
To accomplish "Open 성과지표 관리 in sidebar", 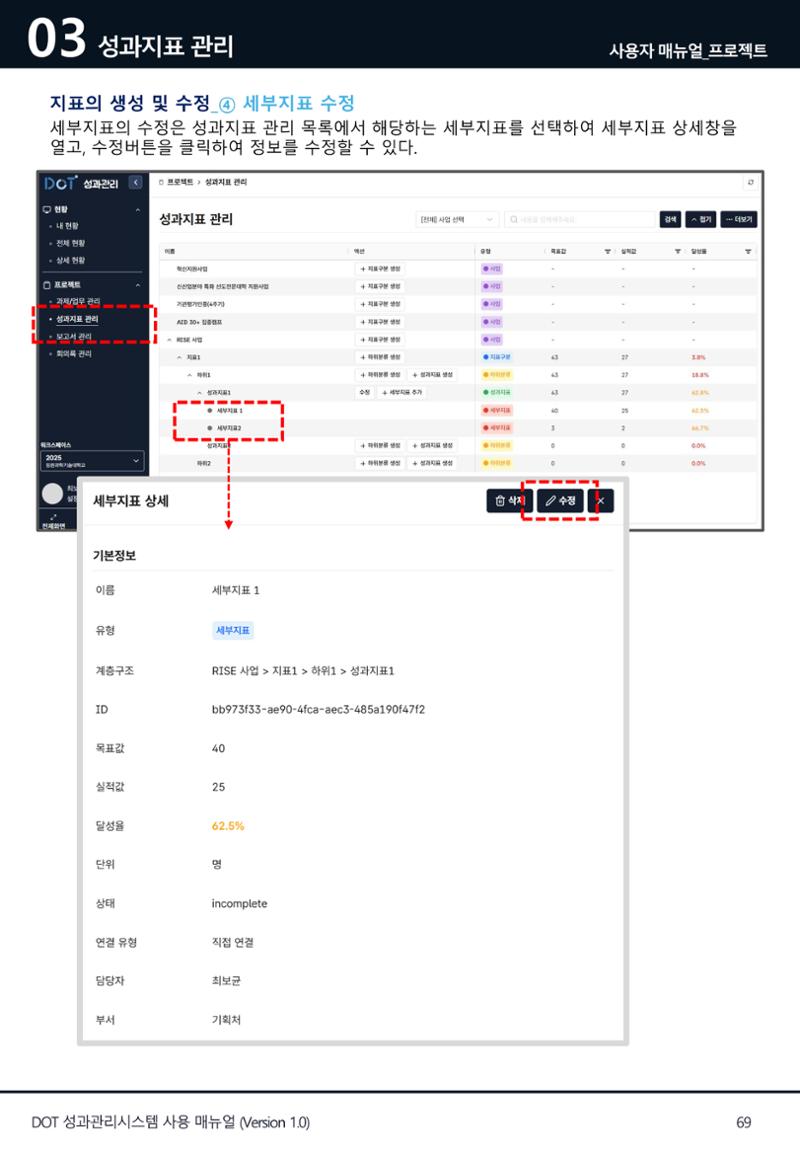I will coord(77,319).
